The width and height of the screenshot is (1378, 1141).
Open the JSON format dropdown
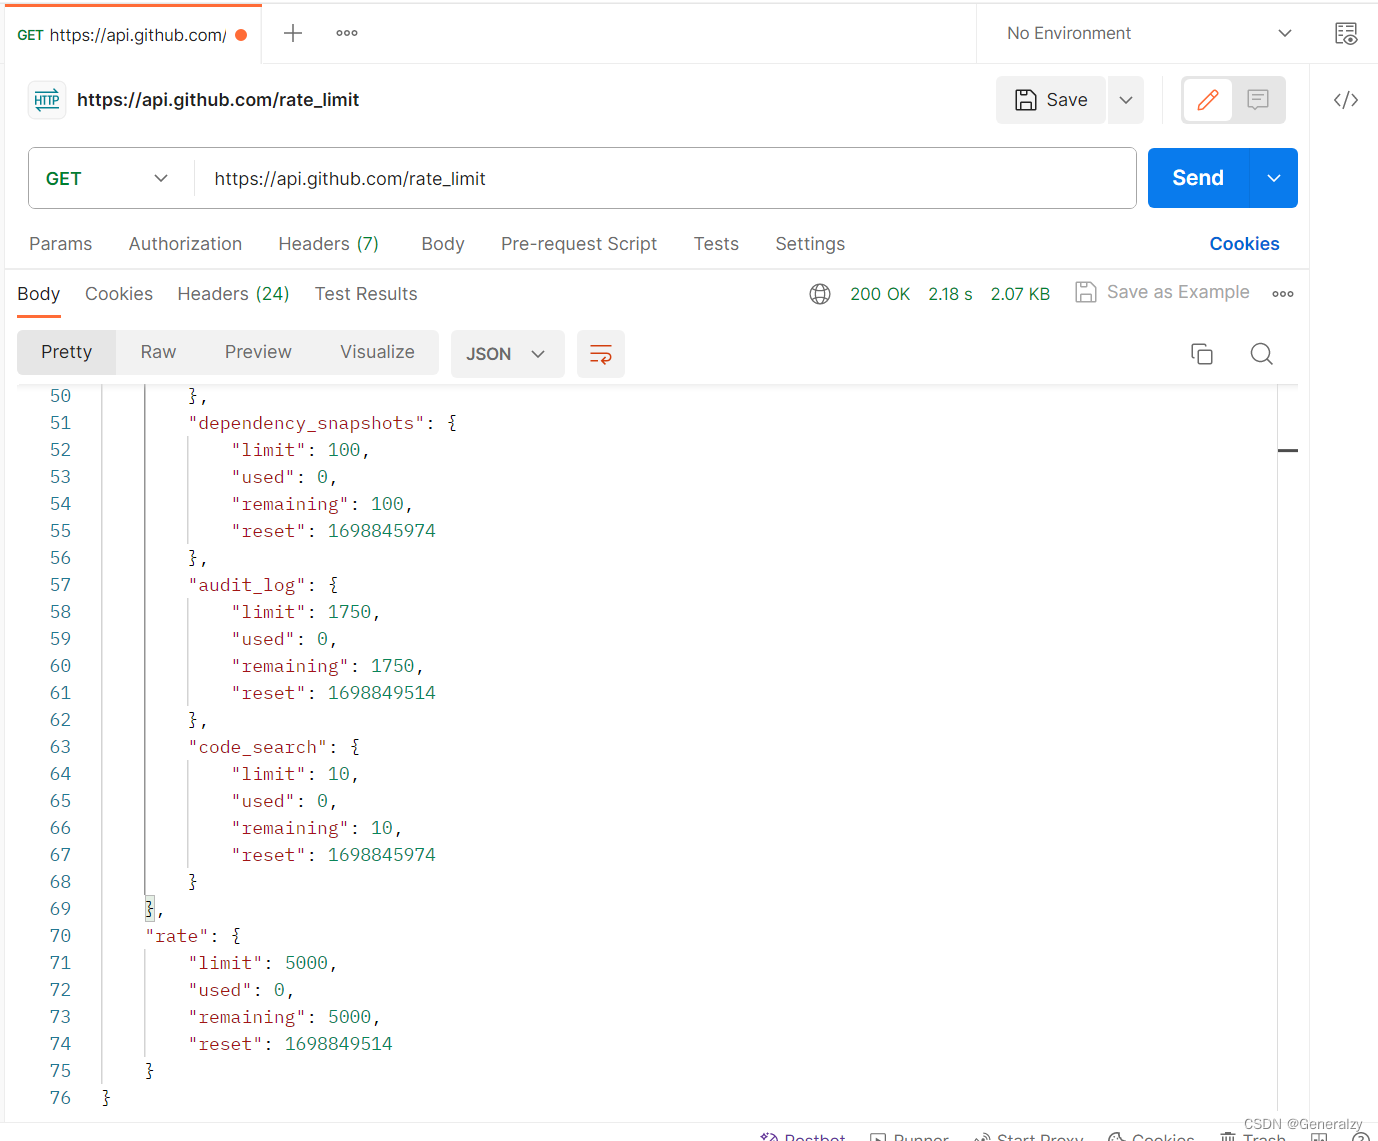pos(508,354)
